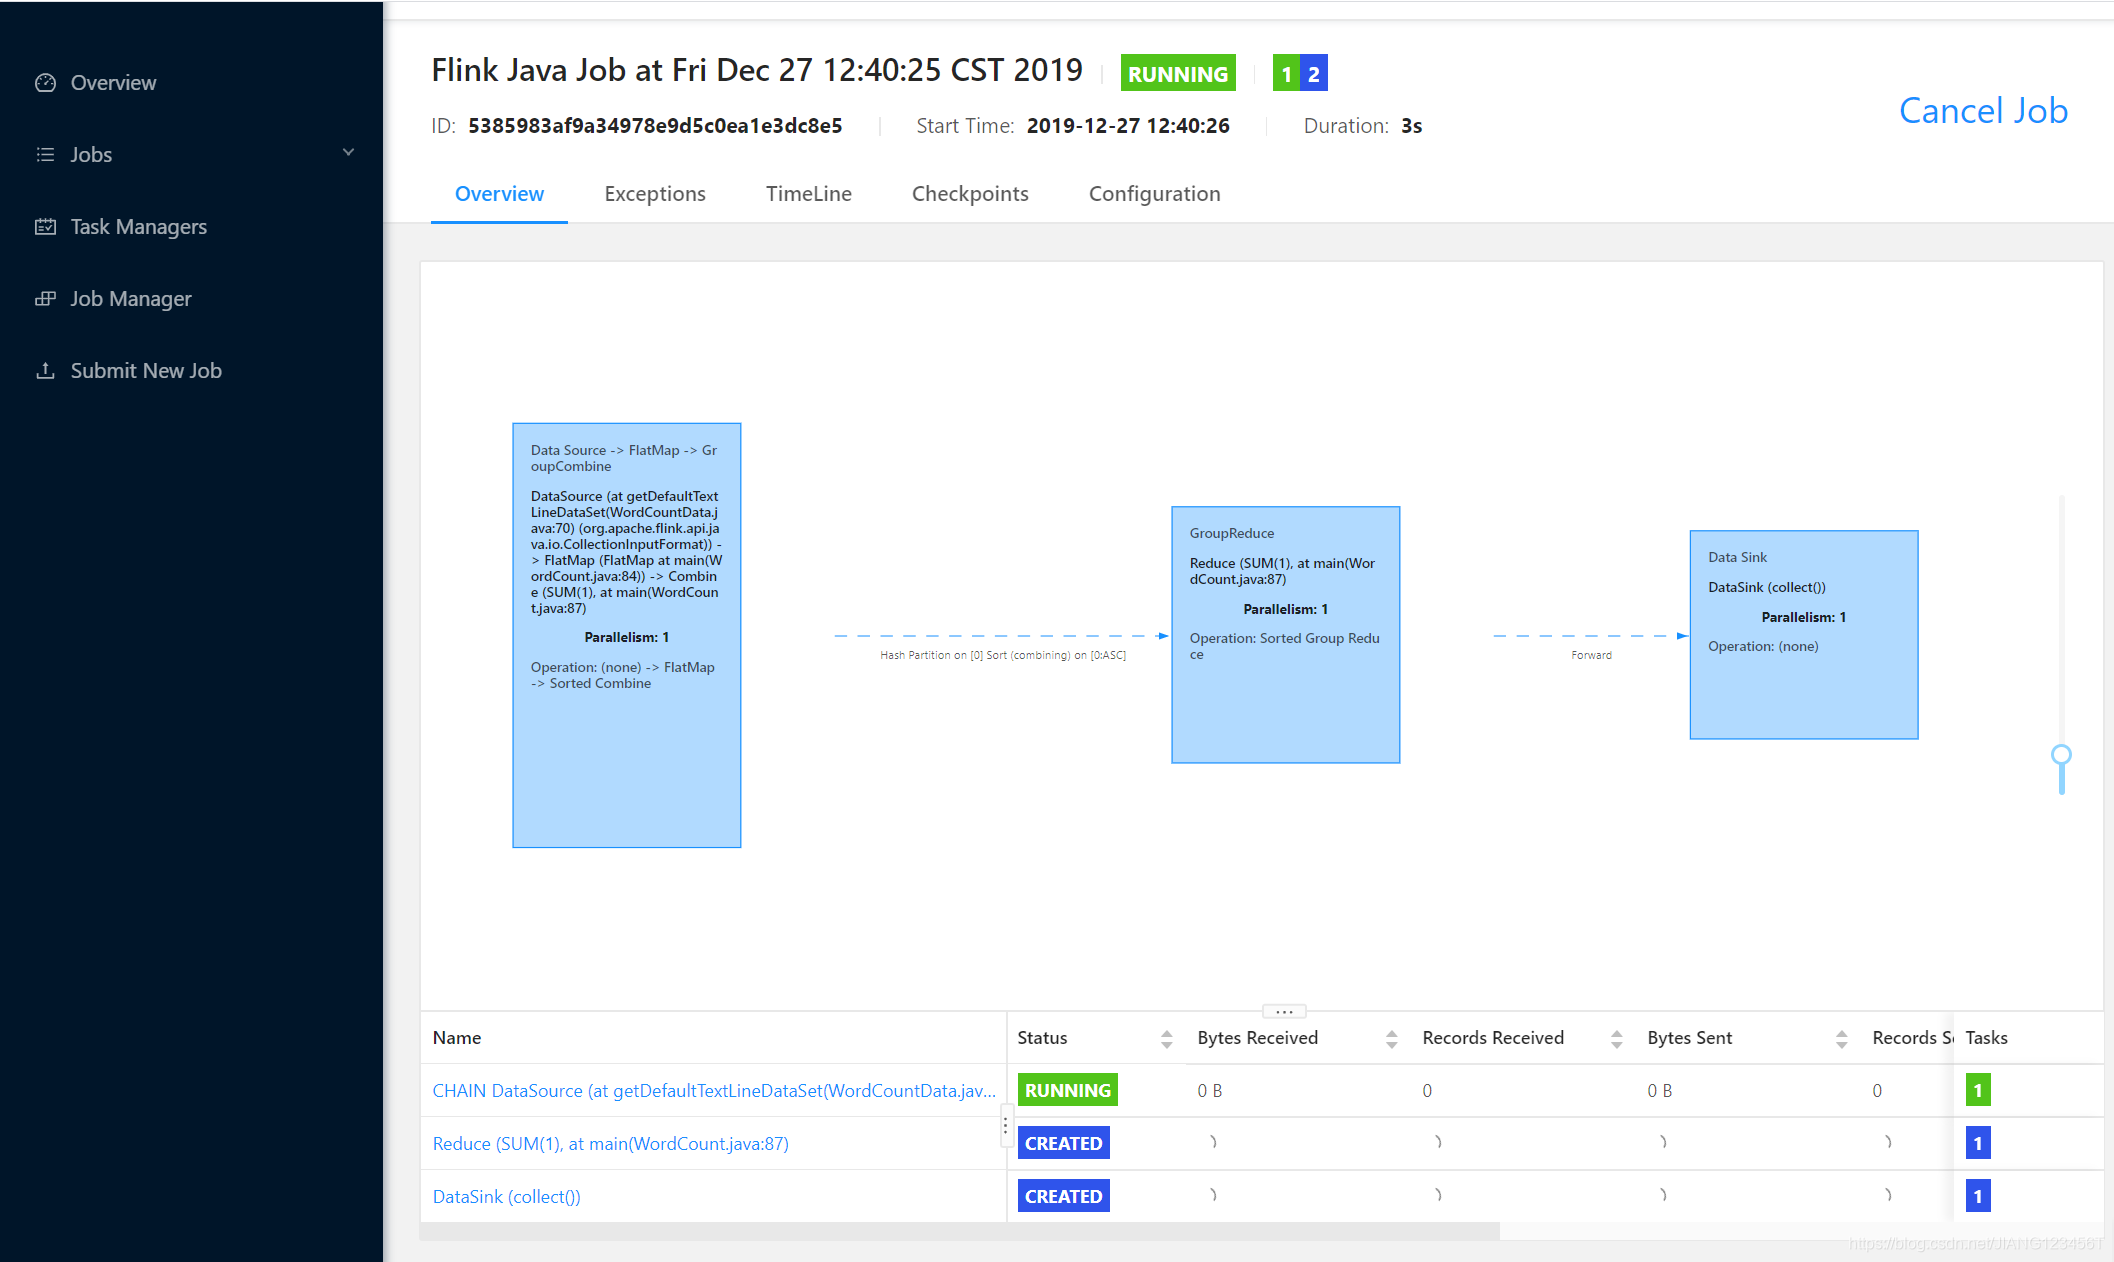Sort table by Status column arrows
2114x1262 pixels.
1166,1039
